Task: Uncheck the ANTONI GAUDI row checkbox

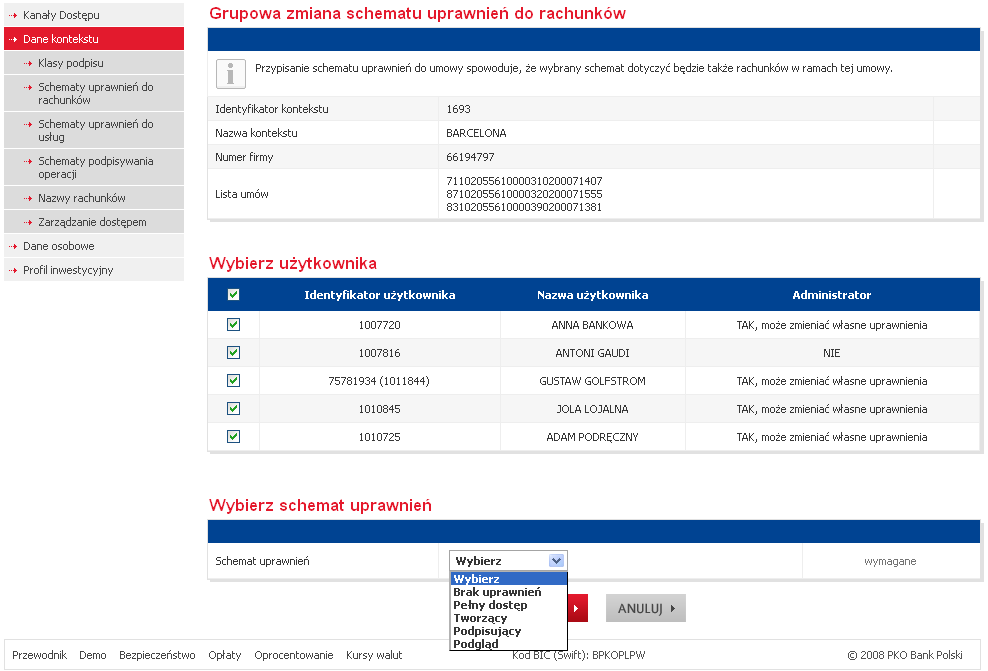Action: coord(234,352)
